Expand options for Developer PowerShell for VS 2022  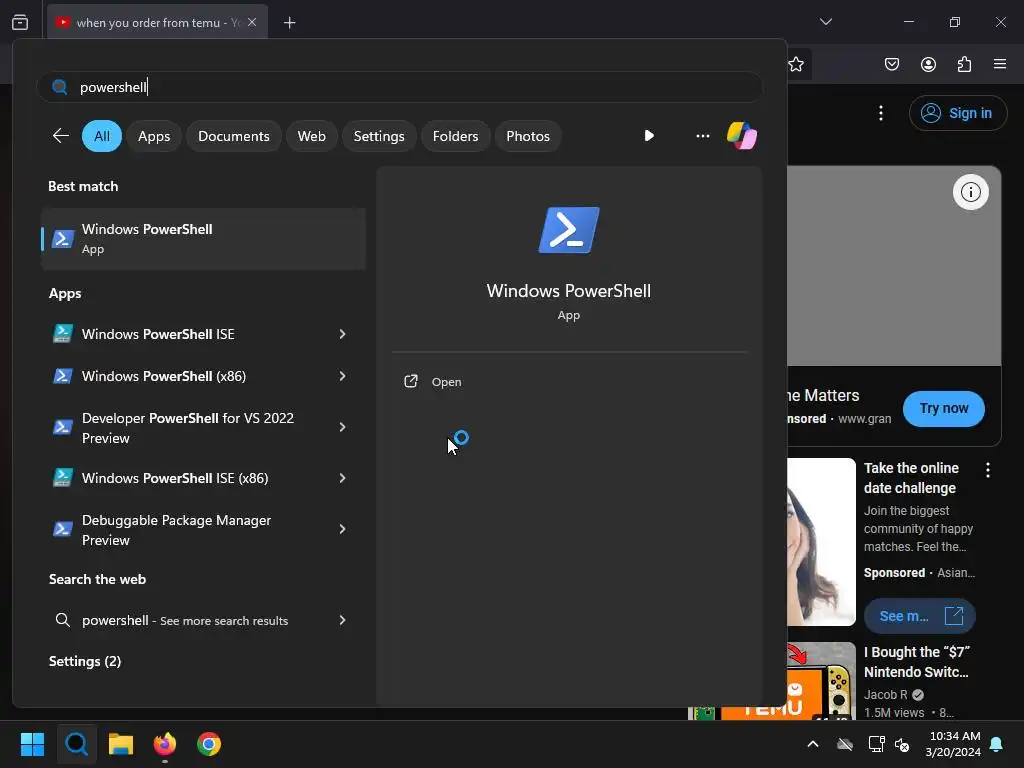tap(342, 427)
